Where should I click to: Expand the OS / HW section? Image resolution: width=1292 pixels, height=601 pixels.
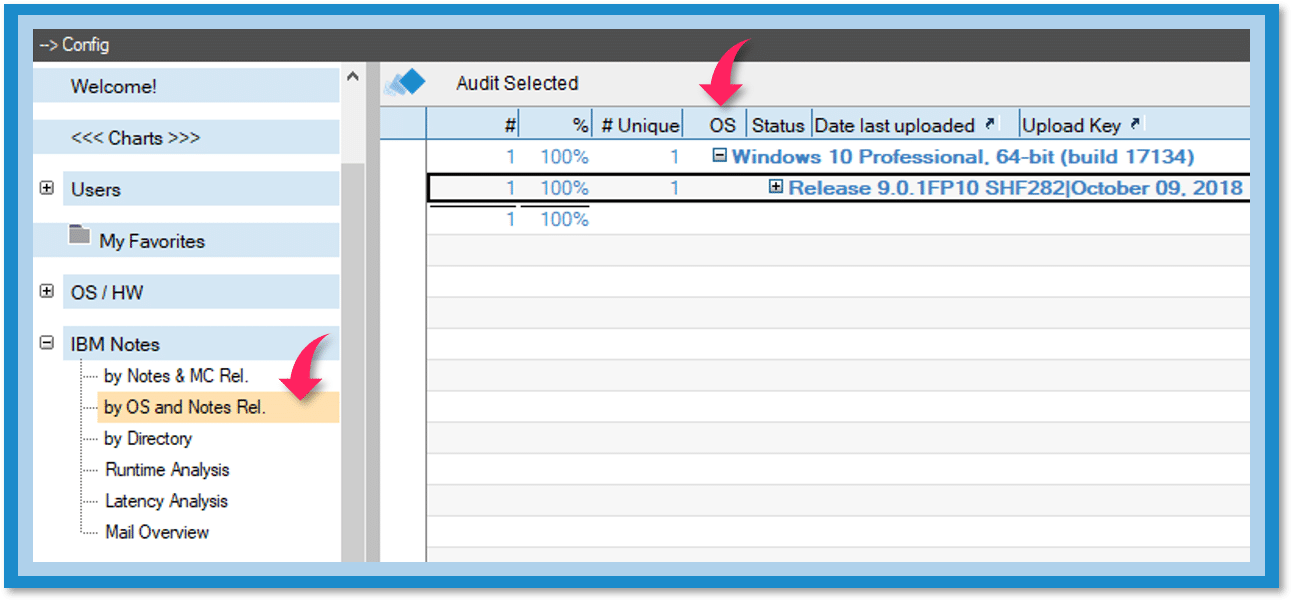(x=46, y=291)
